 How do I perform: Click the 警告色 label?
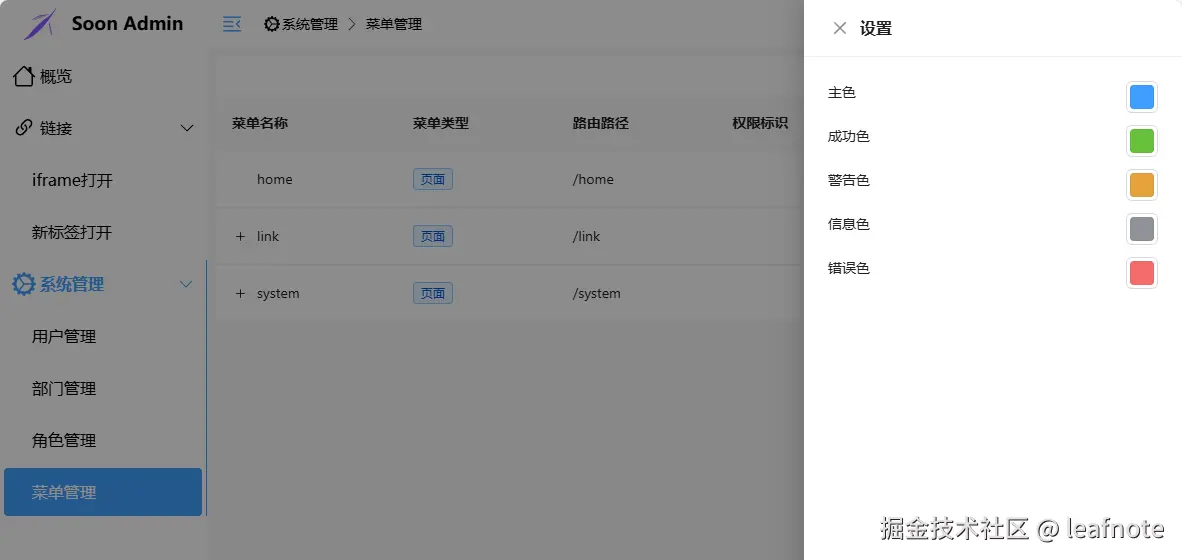click(849, 181)
